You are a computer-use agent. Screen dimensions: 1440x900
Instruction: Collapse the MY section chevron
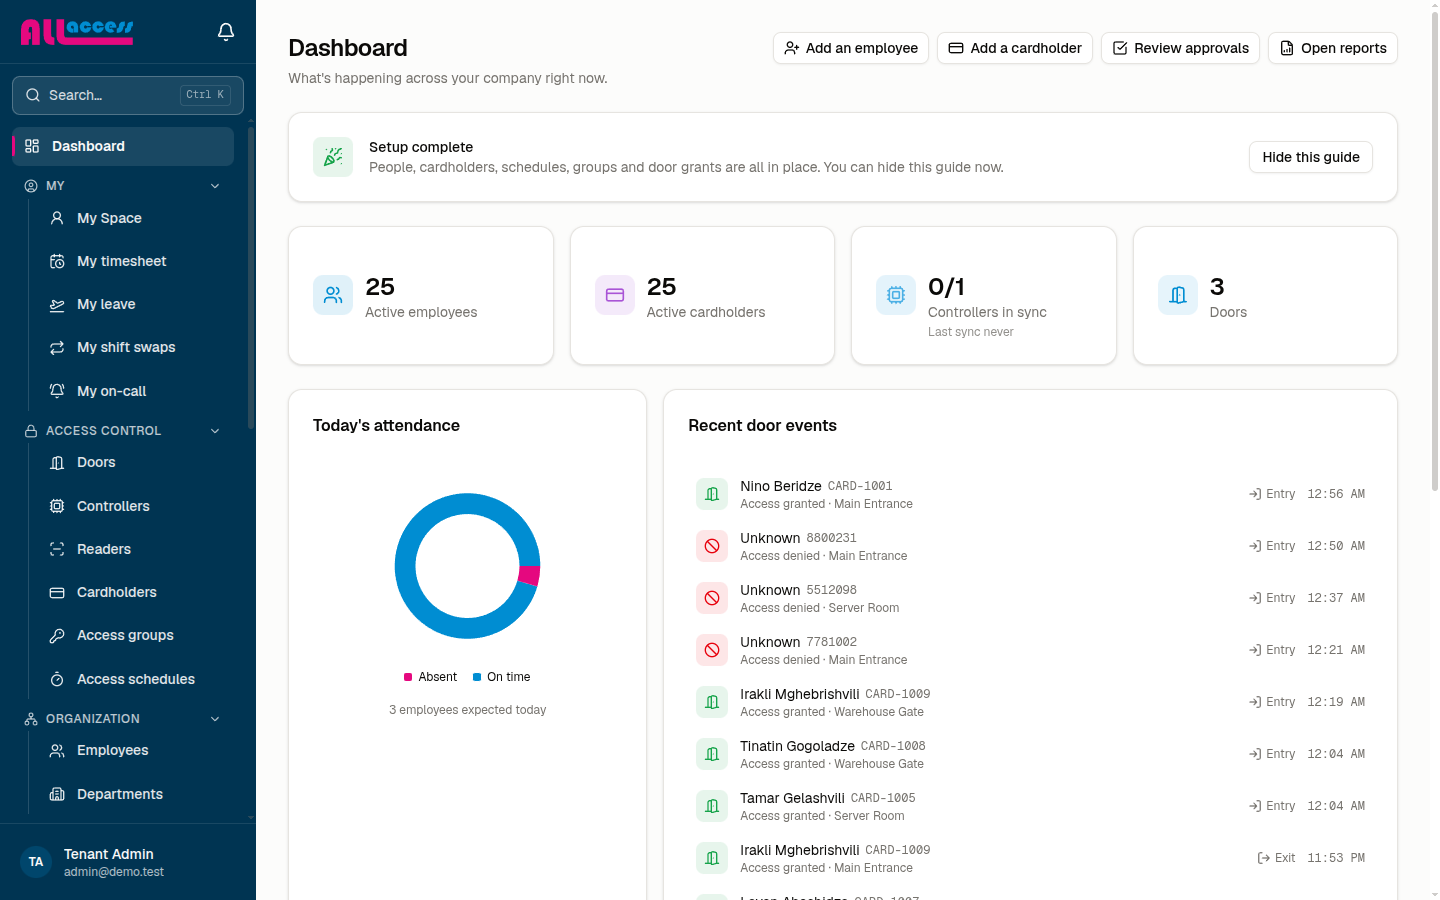click(215, 186)
